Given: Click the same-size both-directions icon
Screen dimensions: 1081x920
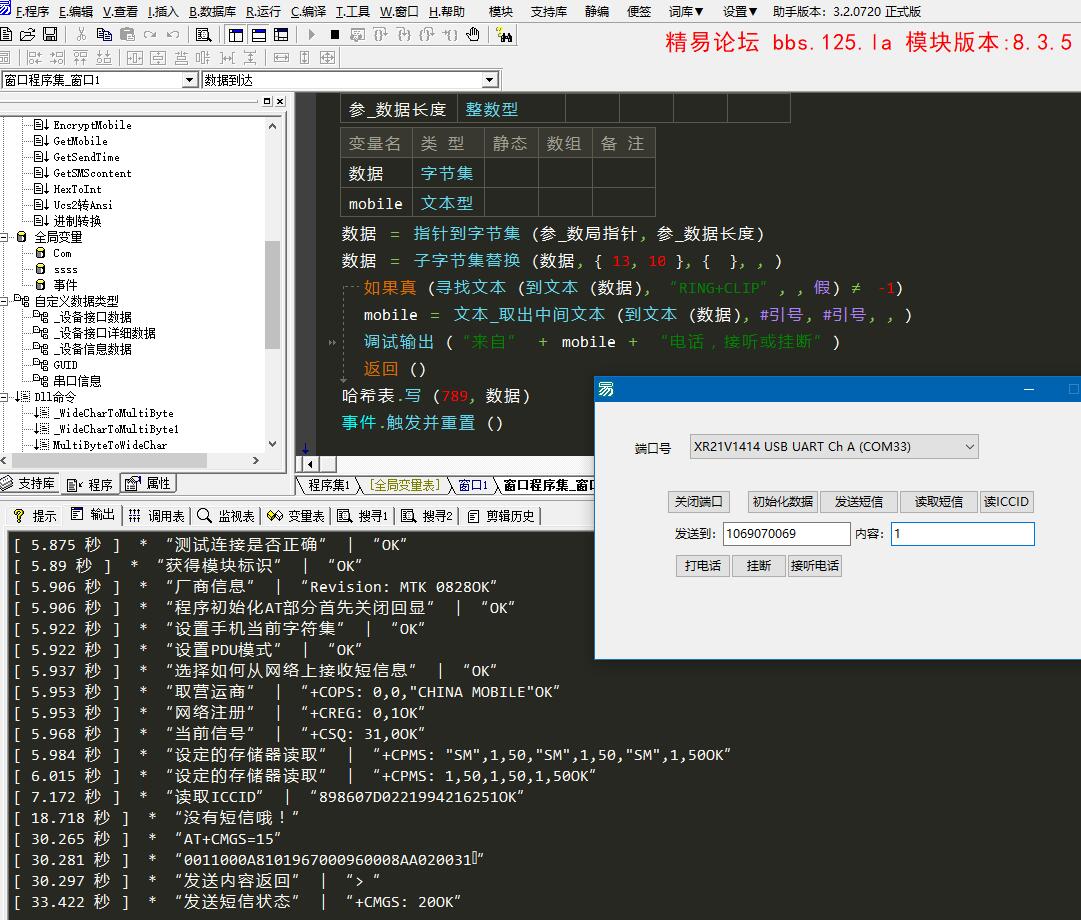Looking at the screenshot, I should tap(327, 58).
